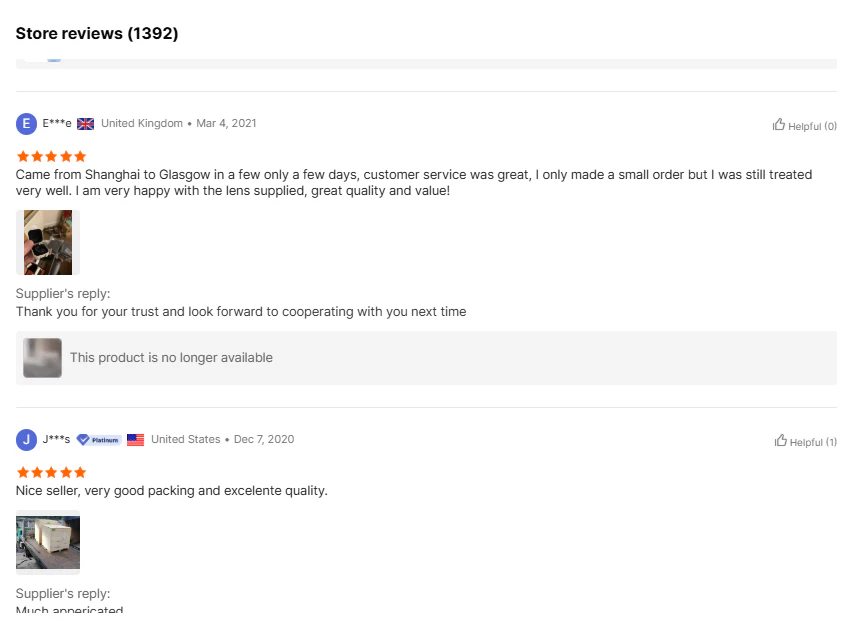Click "This product is no longer available"
The width and height of the screenshot is (848, 629).
point(171,358)
